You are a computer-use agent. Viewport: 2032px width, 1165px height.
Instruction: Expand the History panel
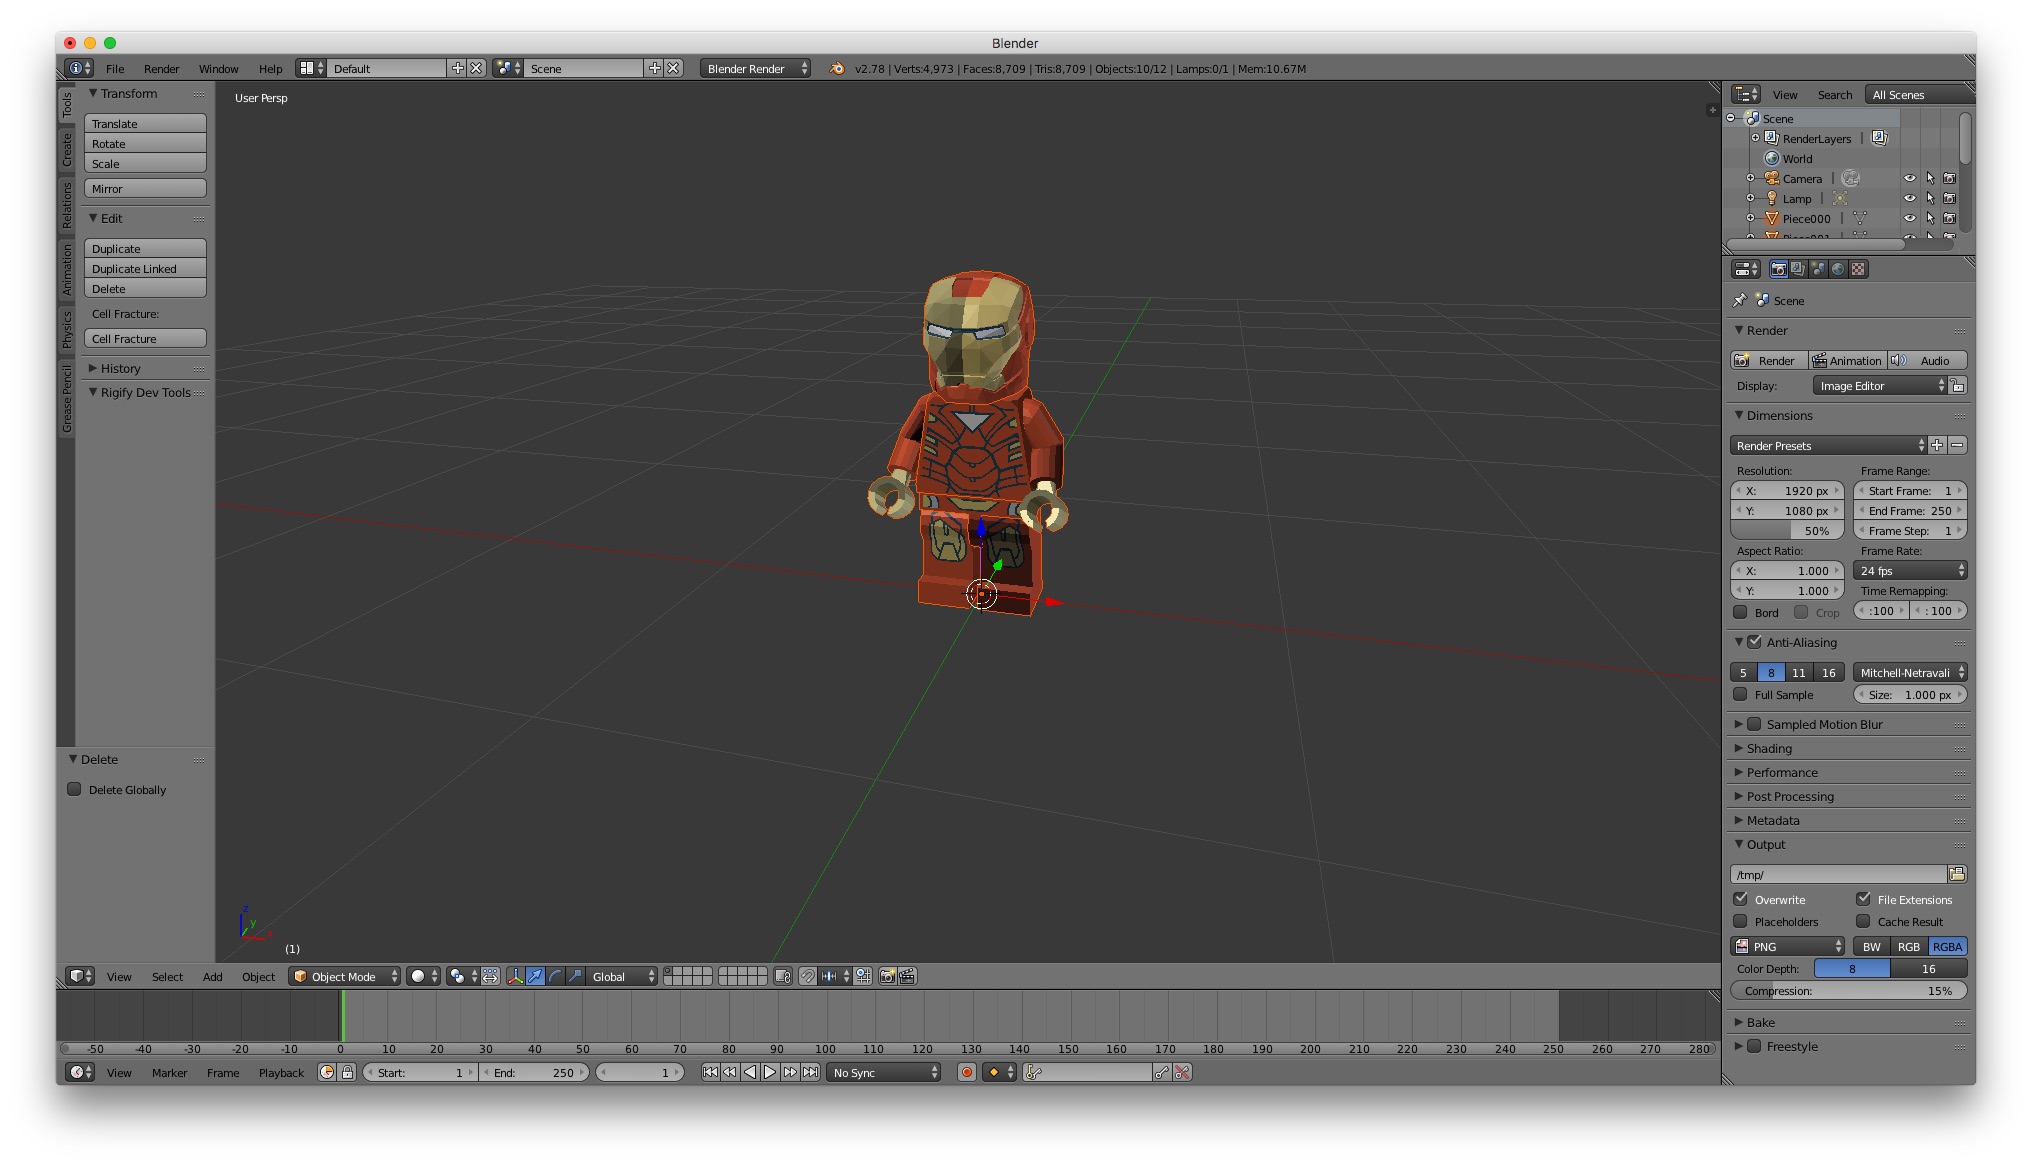pos(119,368)
